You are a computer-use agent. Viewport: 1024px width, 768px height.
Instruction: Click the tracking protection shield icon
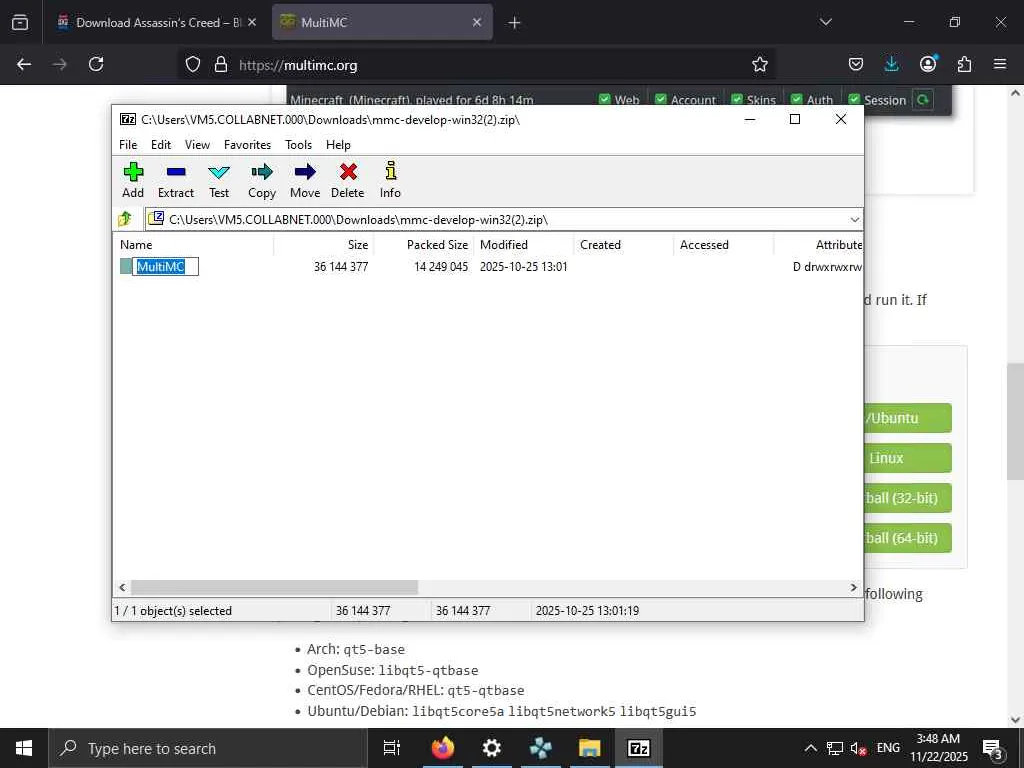(193, 64)
